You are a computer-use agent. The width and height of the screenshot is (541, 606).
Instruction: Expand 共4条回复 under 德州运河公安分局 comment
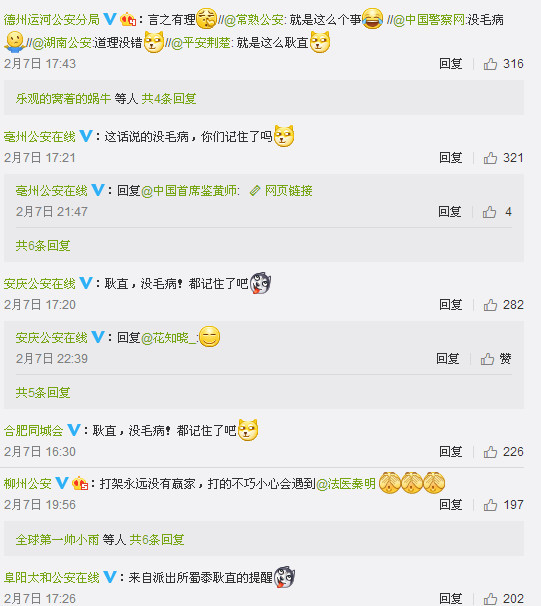click(169, 99)
